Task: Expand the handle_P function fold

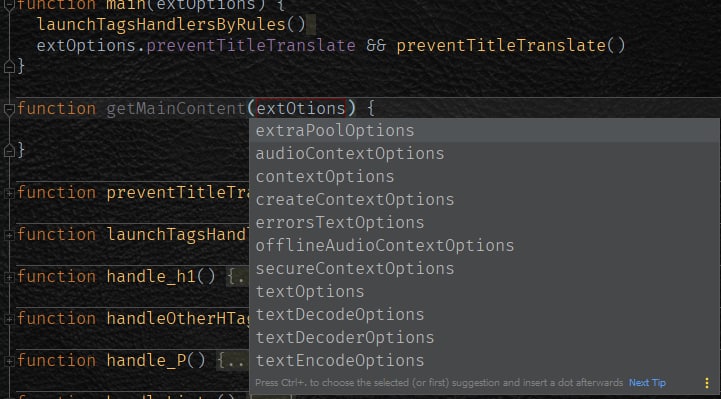Action: [9, 361]
